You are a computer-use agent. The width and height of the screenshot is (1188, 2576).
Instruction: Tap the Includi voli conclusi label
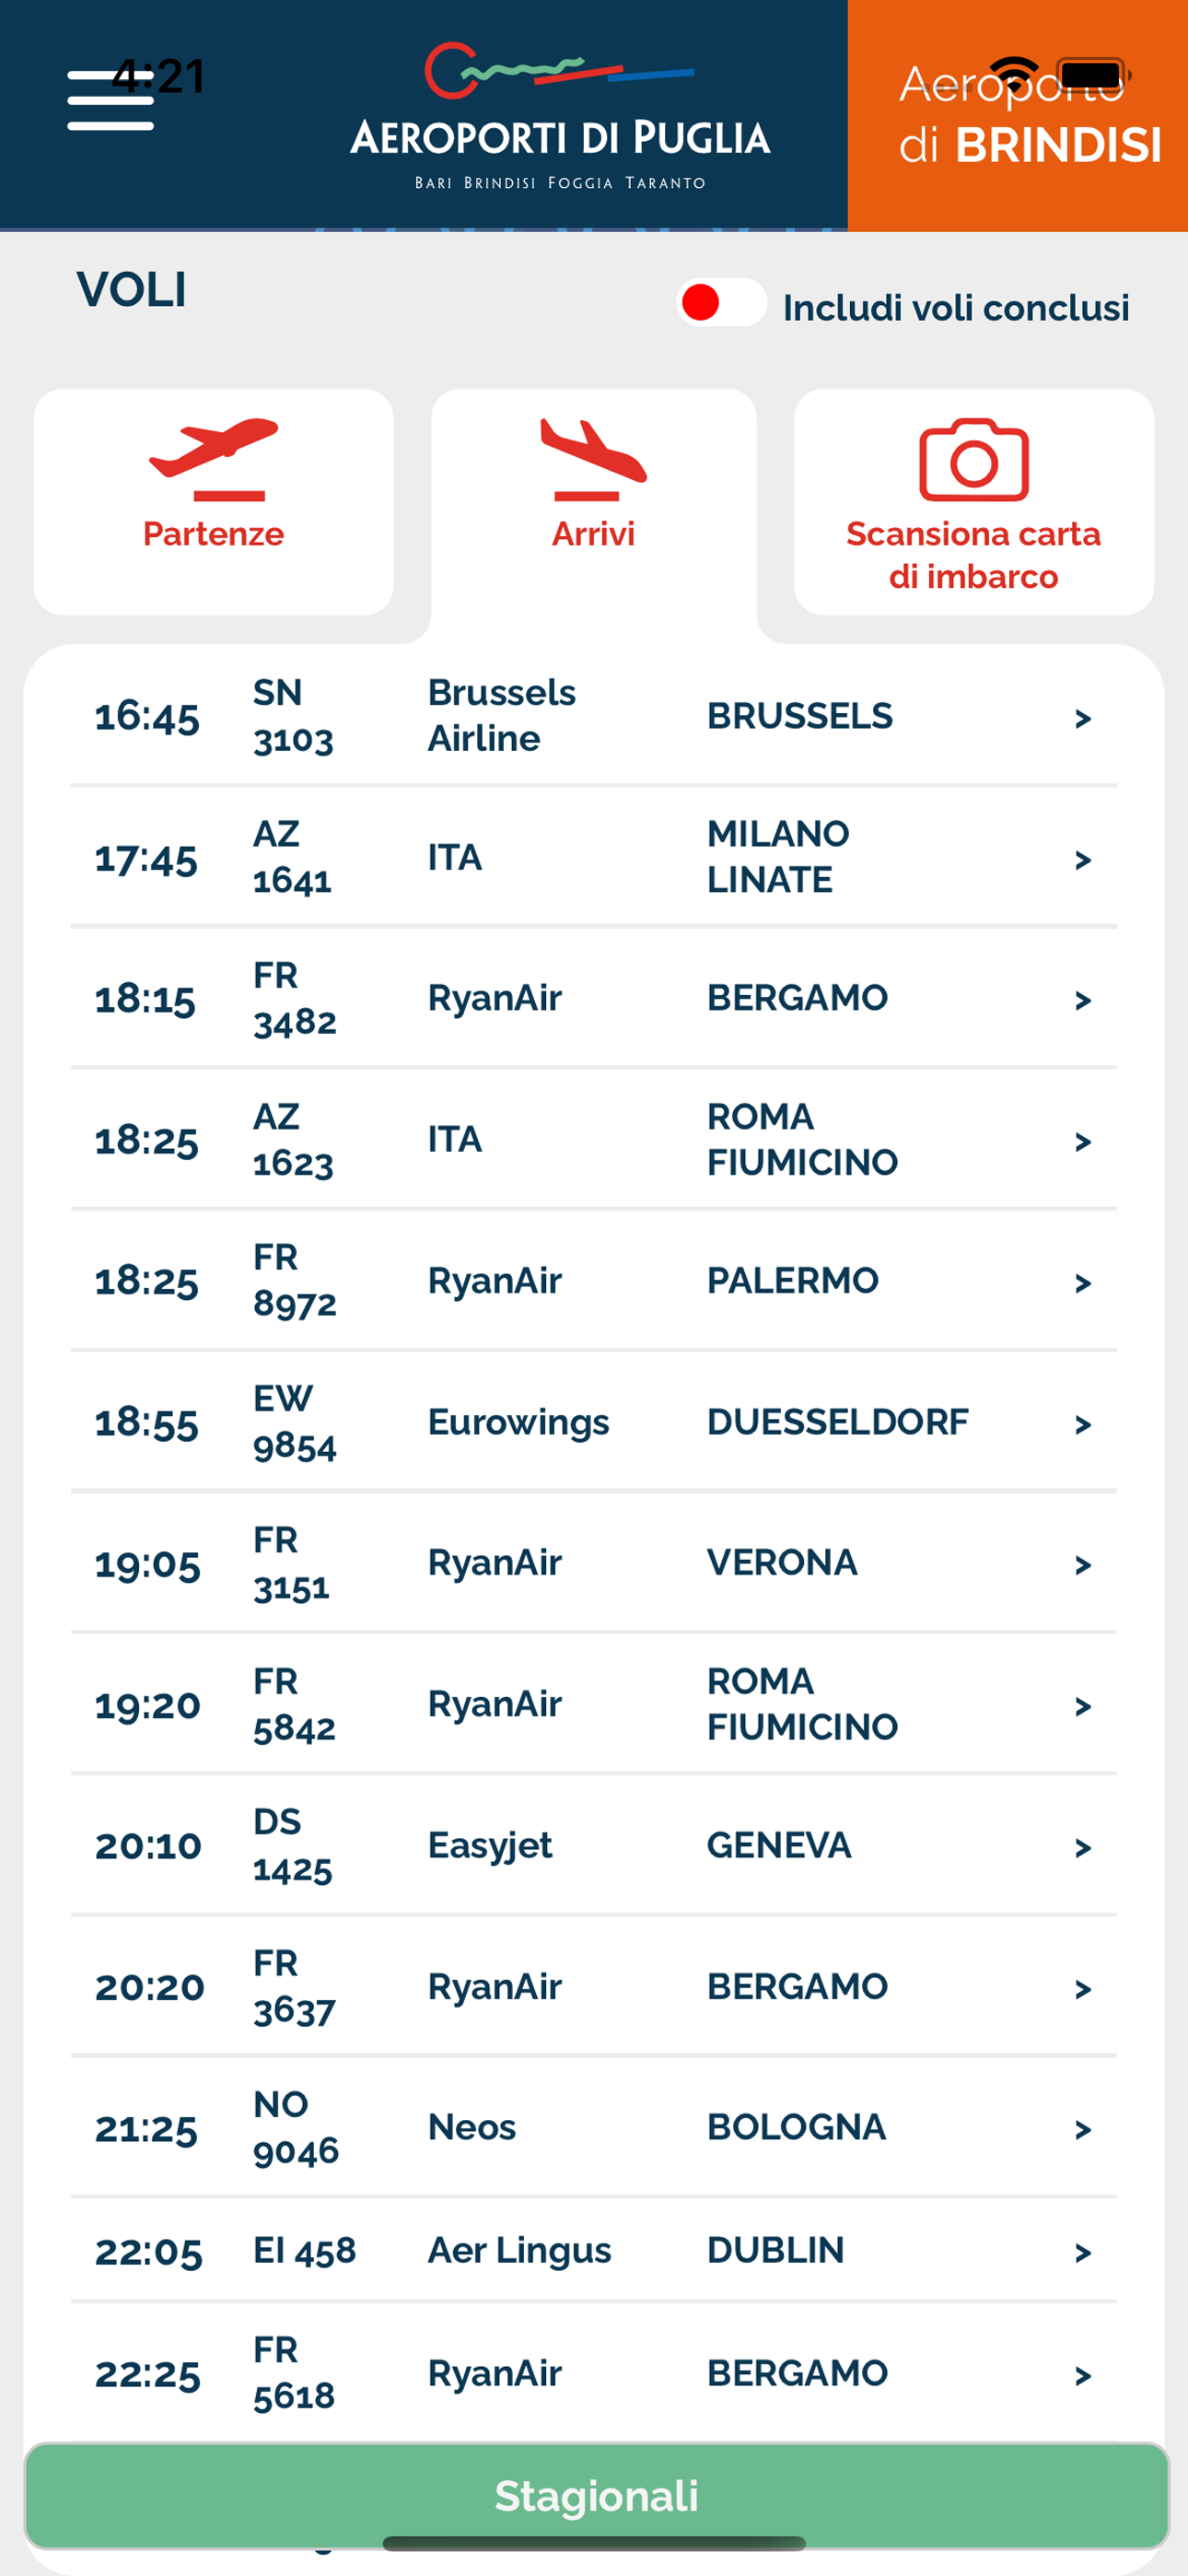956,308
